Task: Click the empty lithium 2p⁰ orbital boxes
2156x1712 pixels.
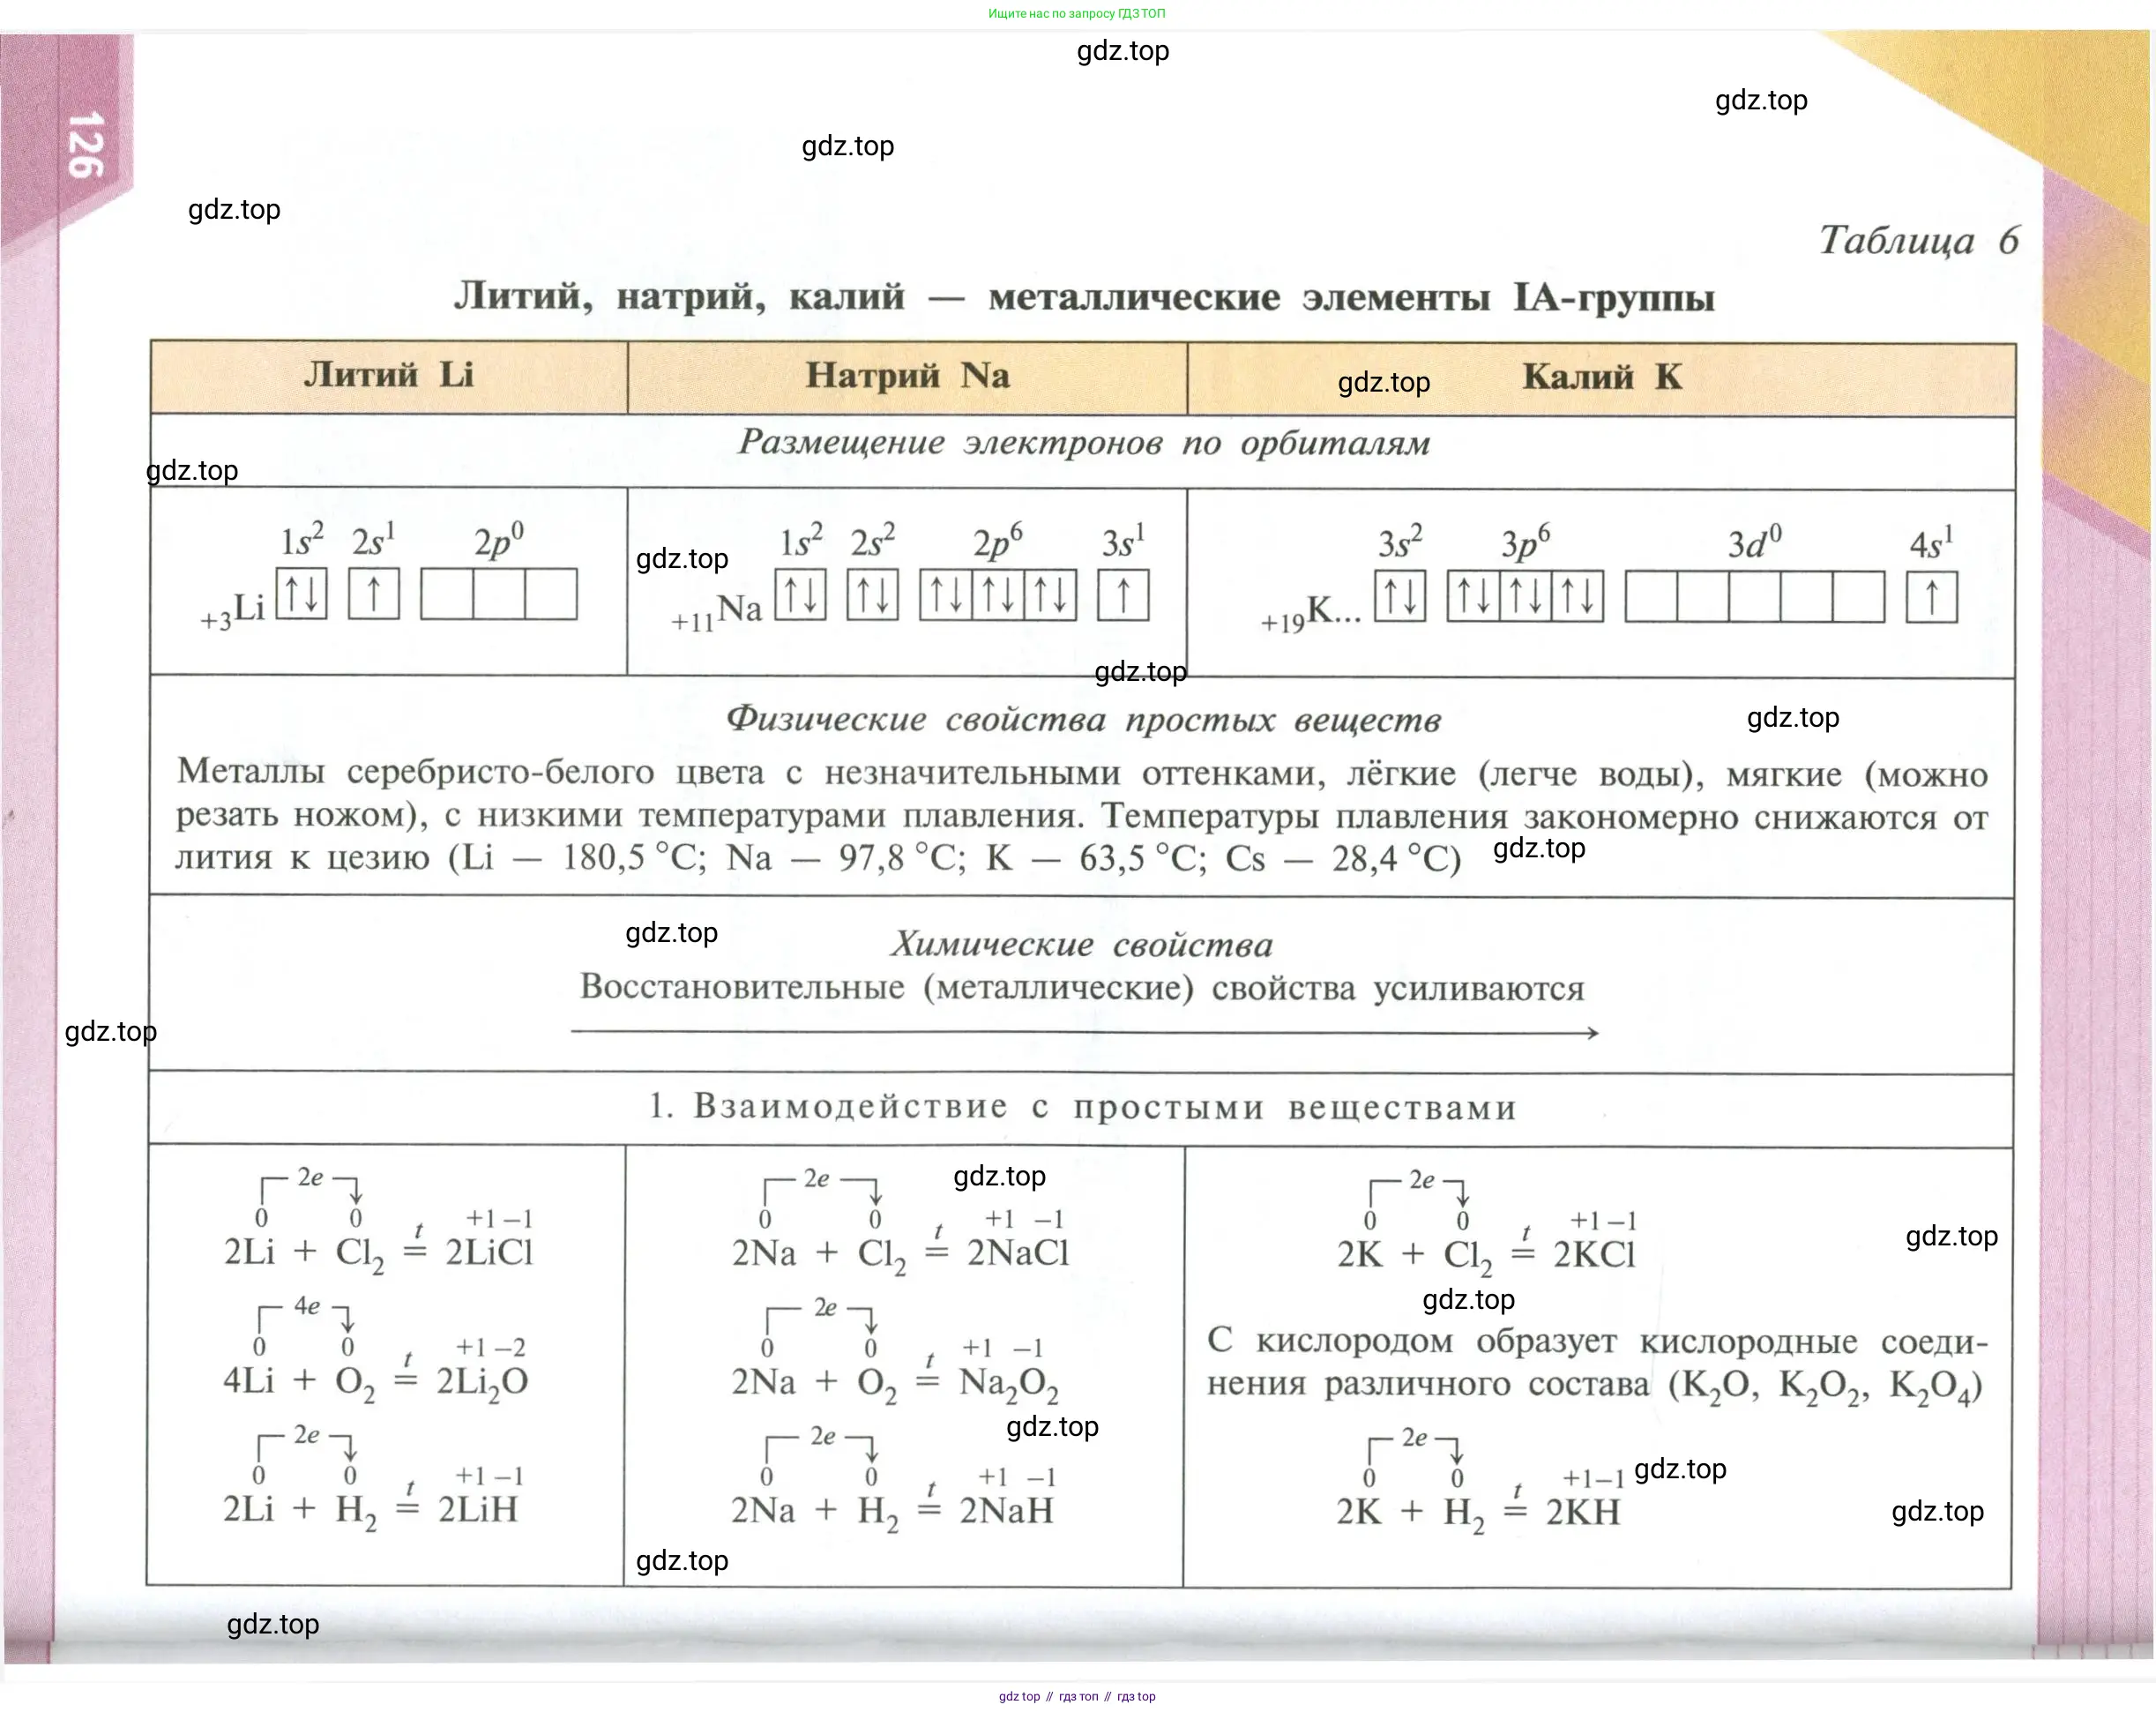Action: [x=499, y=594]
